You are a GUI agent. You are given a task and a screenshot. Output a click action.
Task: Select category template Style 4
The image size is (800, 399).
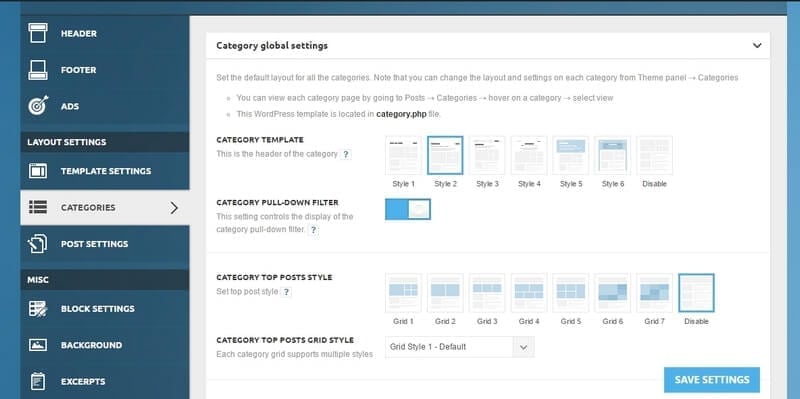(529, 155)
